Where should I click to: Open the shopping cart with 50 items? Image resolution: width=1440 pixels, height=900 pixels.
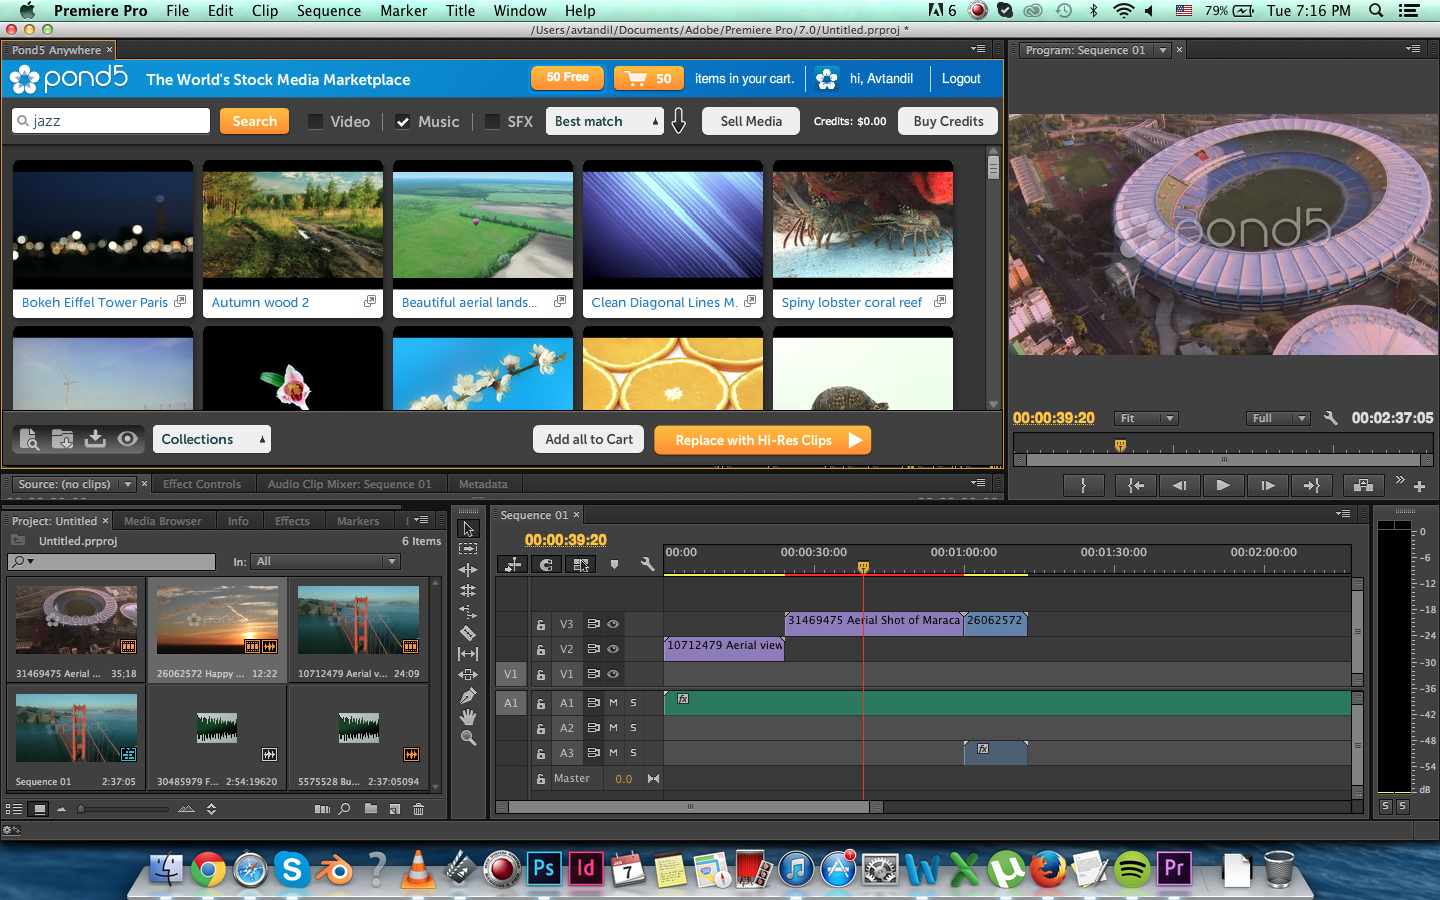[648, 78]
